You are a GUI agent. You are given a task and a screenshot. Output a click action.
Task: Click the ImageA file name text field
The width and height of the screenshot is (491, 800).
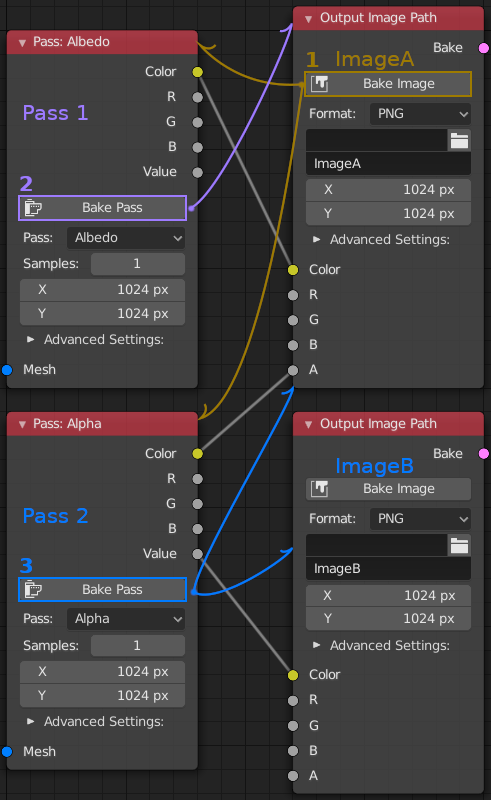tap(388, 164)
